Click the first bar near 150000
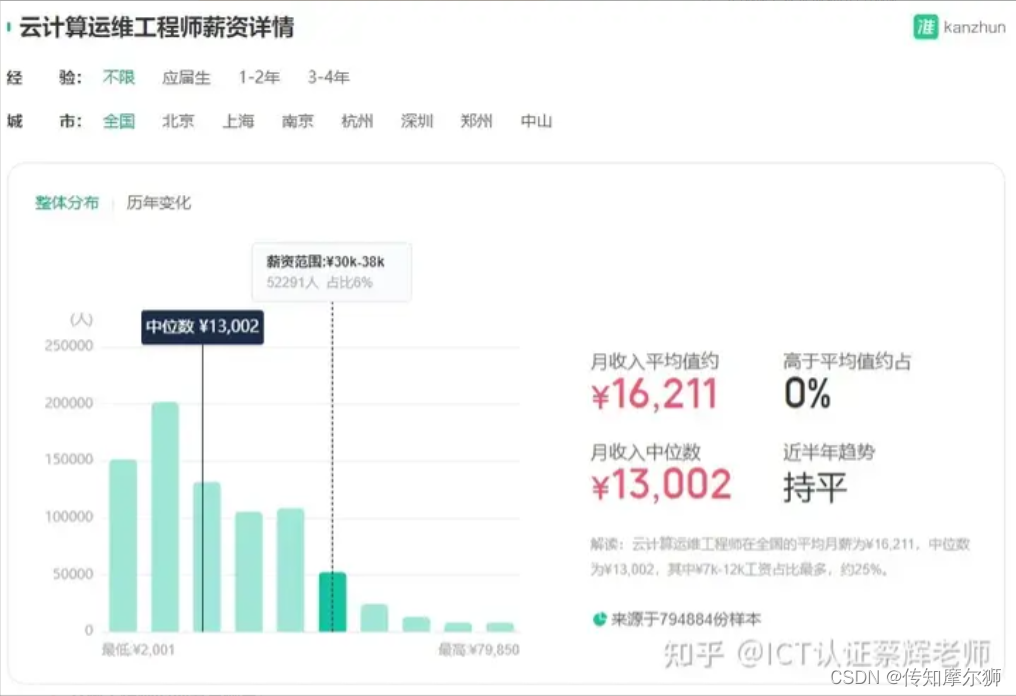 coord(123,546)
